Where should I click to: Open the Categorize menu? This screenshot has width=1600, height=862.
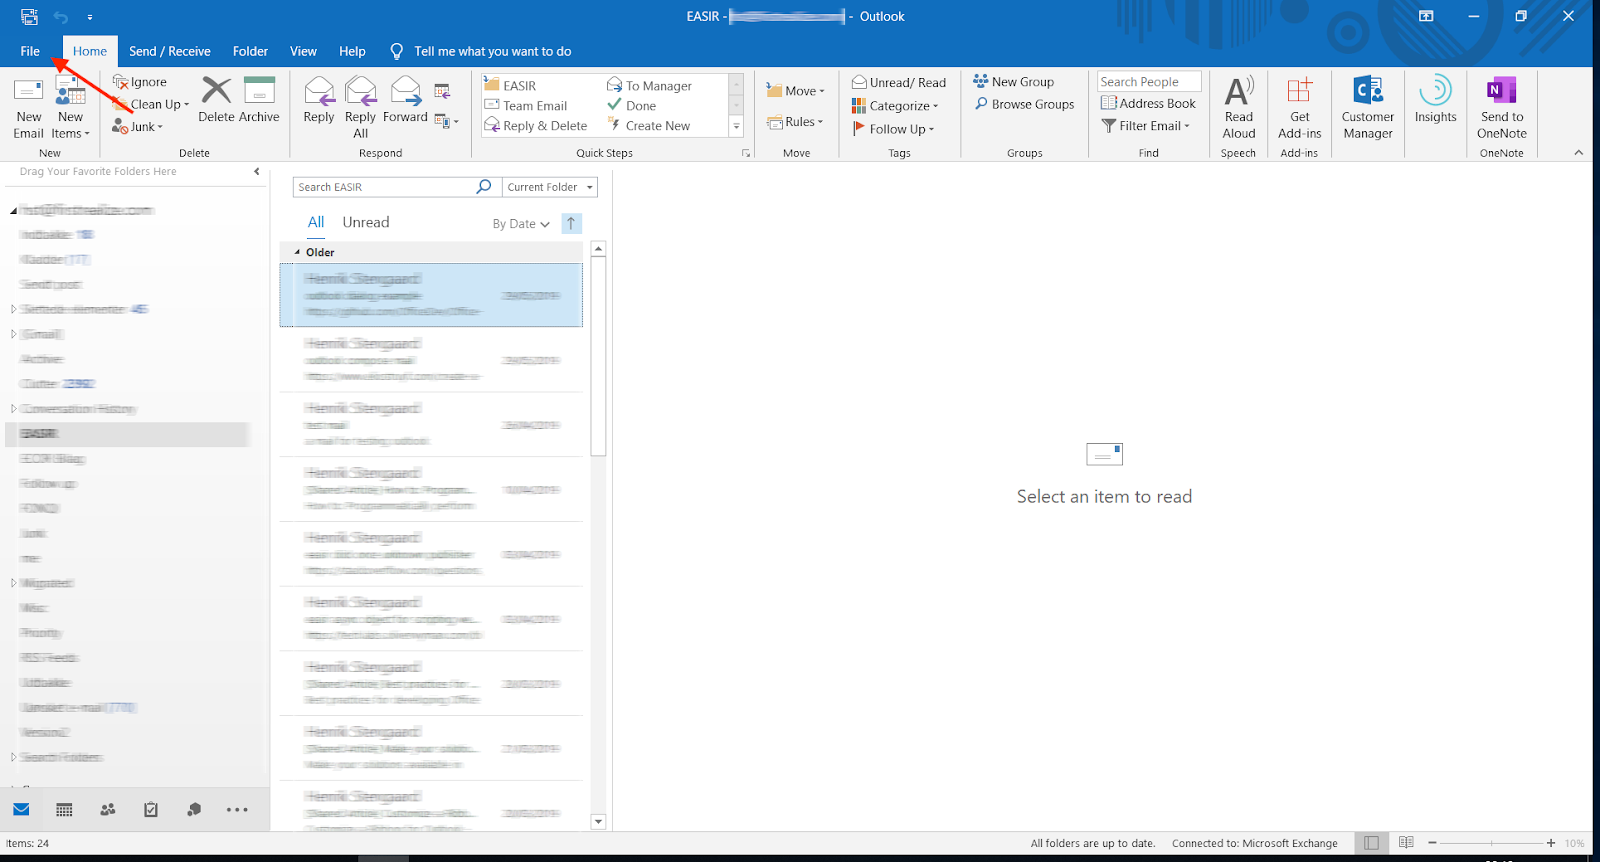895,106
